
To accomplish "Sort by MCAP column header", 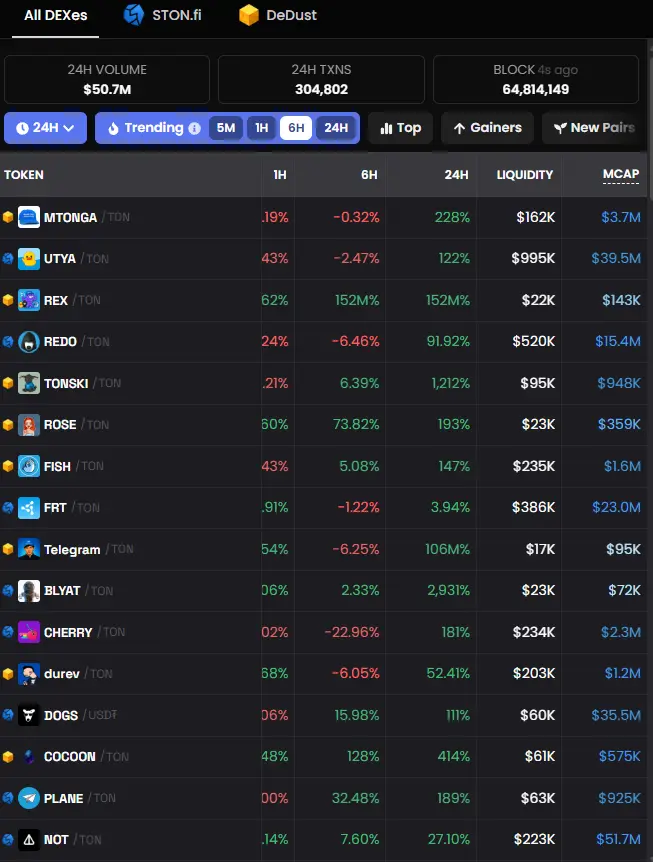I will tap(621, 175).
